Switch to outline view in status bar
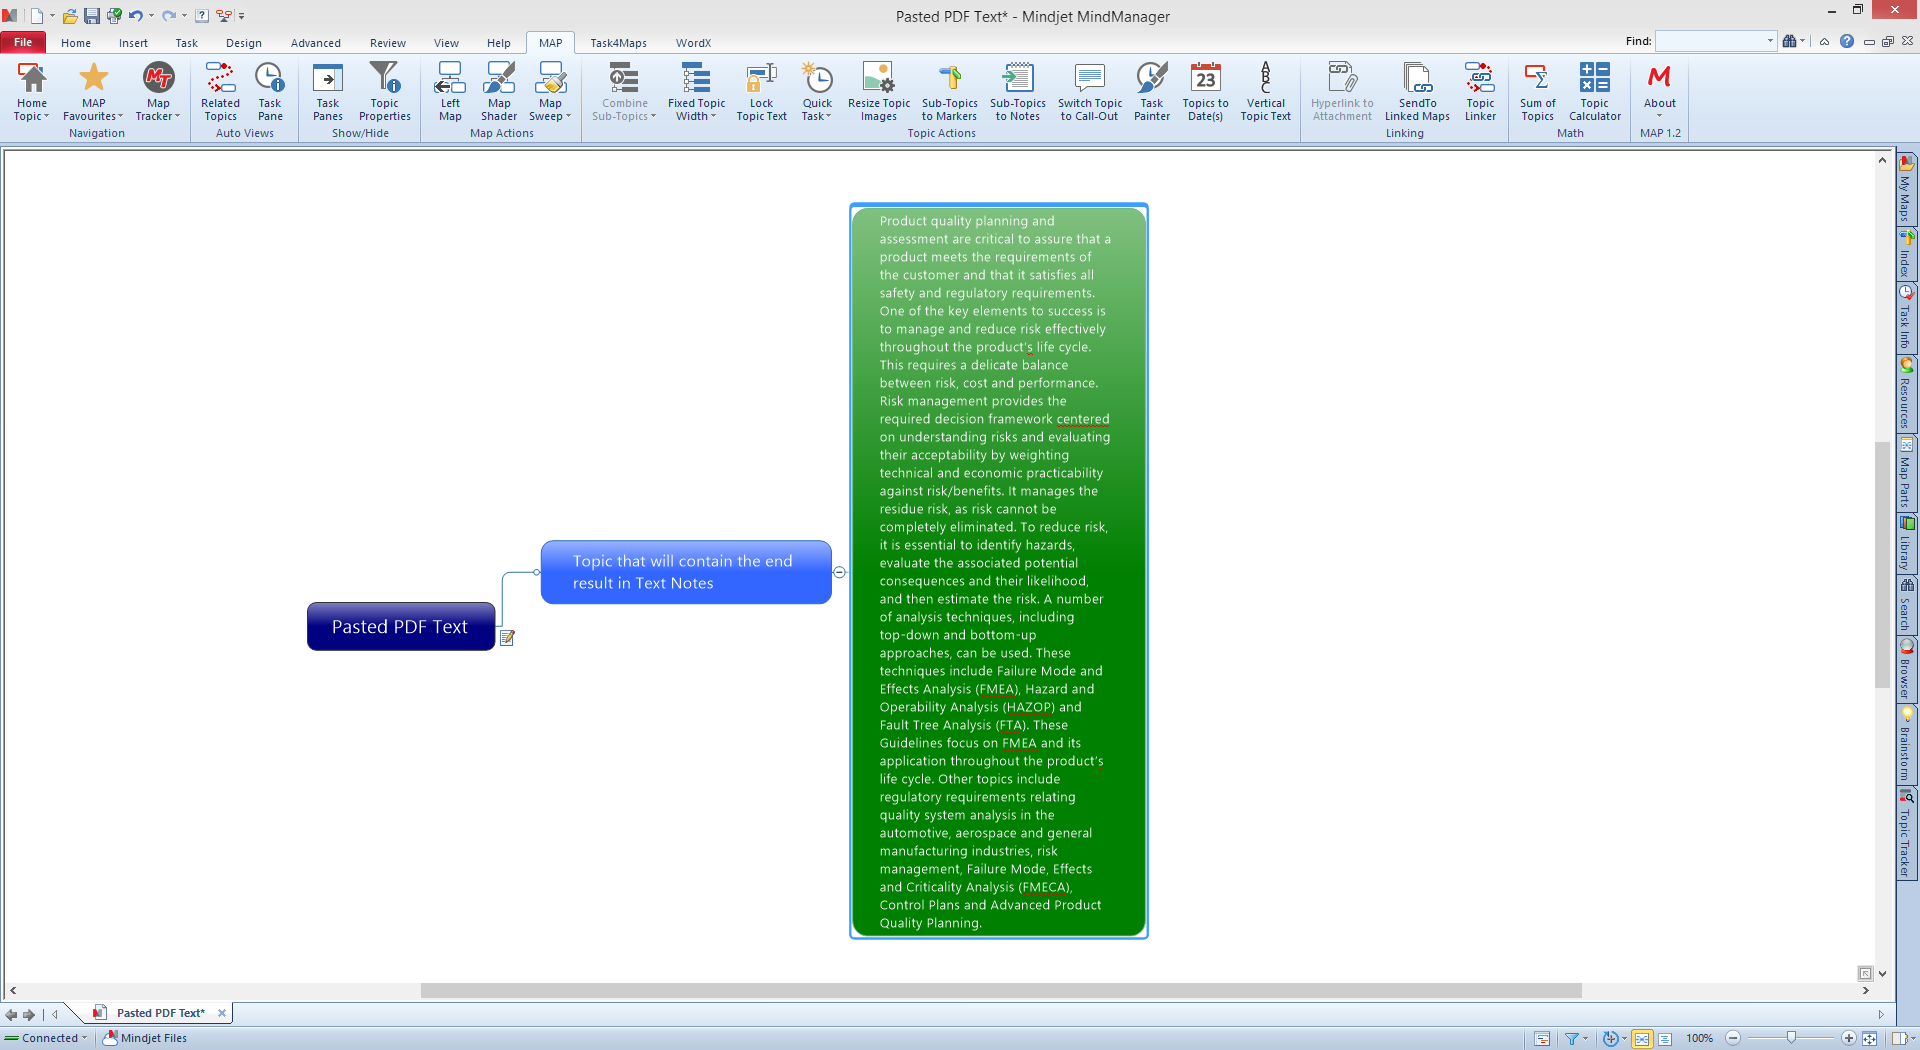1920x1050 pixels. (1665, 1039)
